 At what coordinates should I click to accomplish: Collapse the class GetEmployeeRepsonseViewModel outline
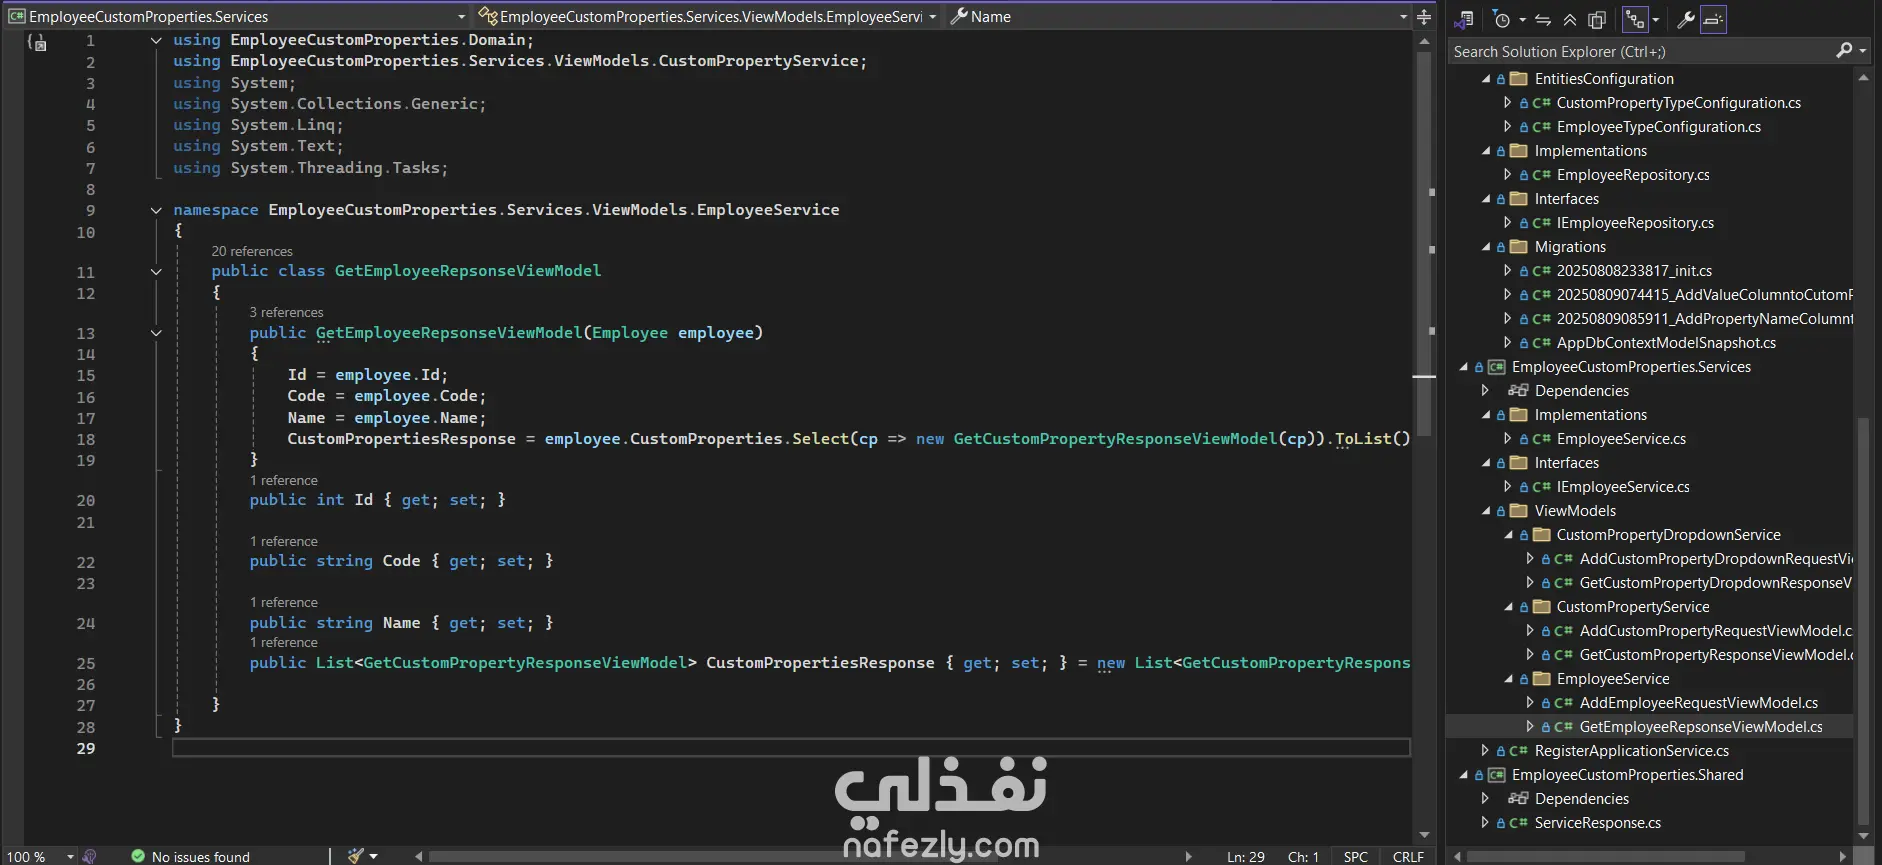pyautogui.click(x=156, y=271)
